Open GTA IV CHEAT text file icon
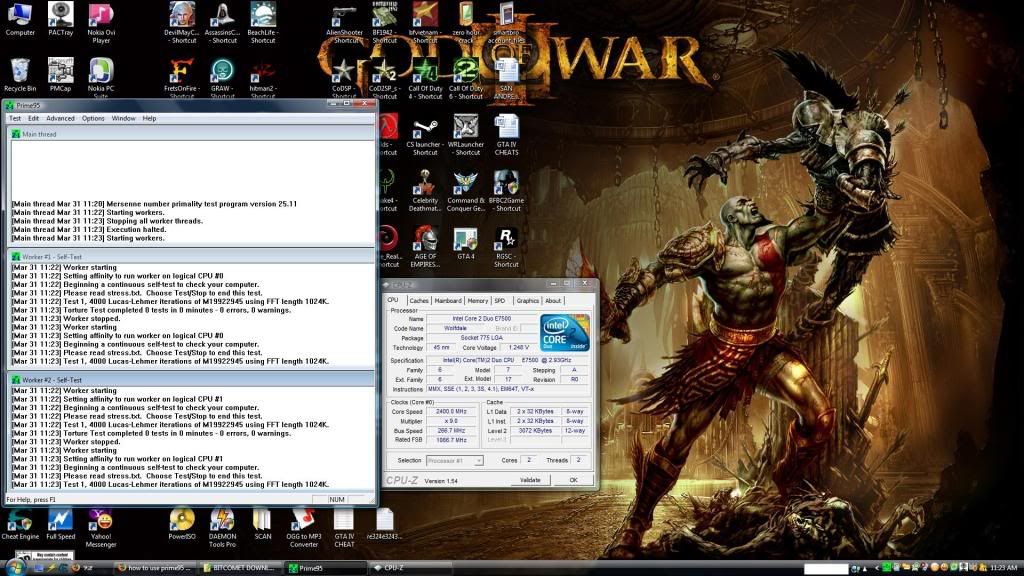This screenshot has width=1024, height=576. pos(344,528)
